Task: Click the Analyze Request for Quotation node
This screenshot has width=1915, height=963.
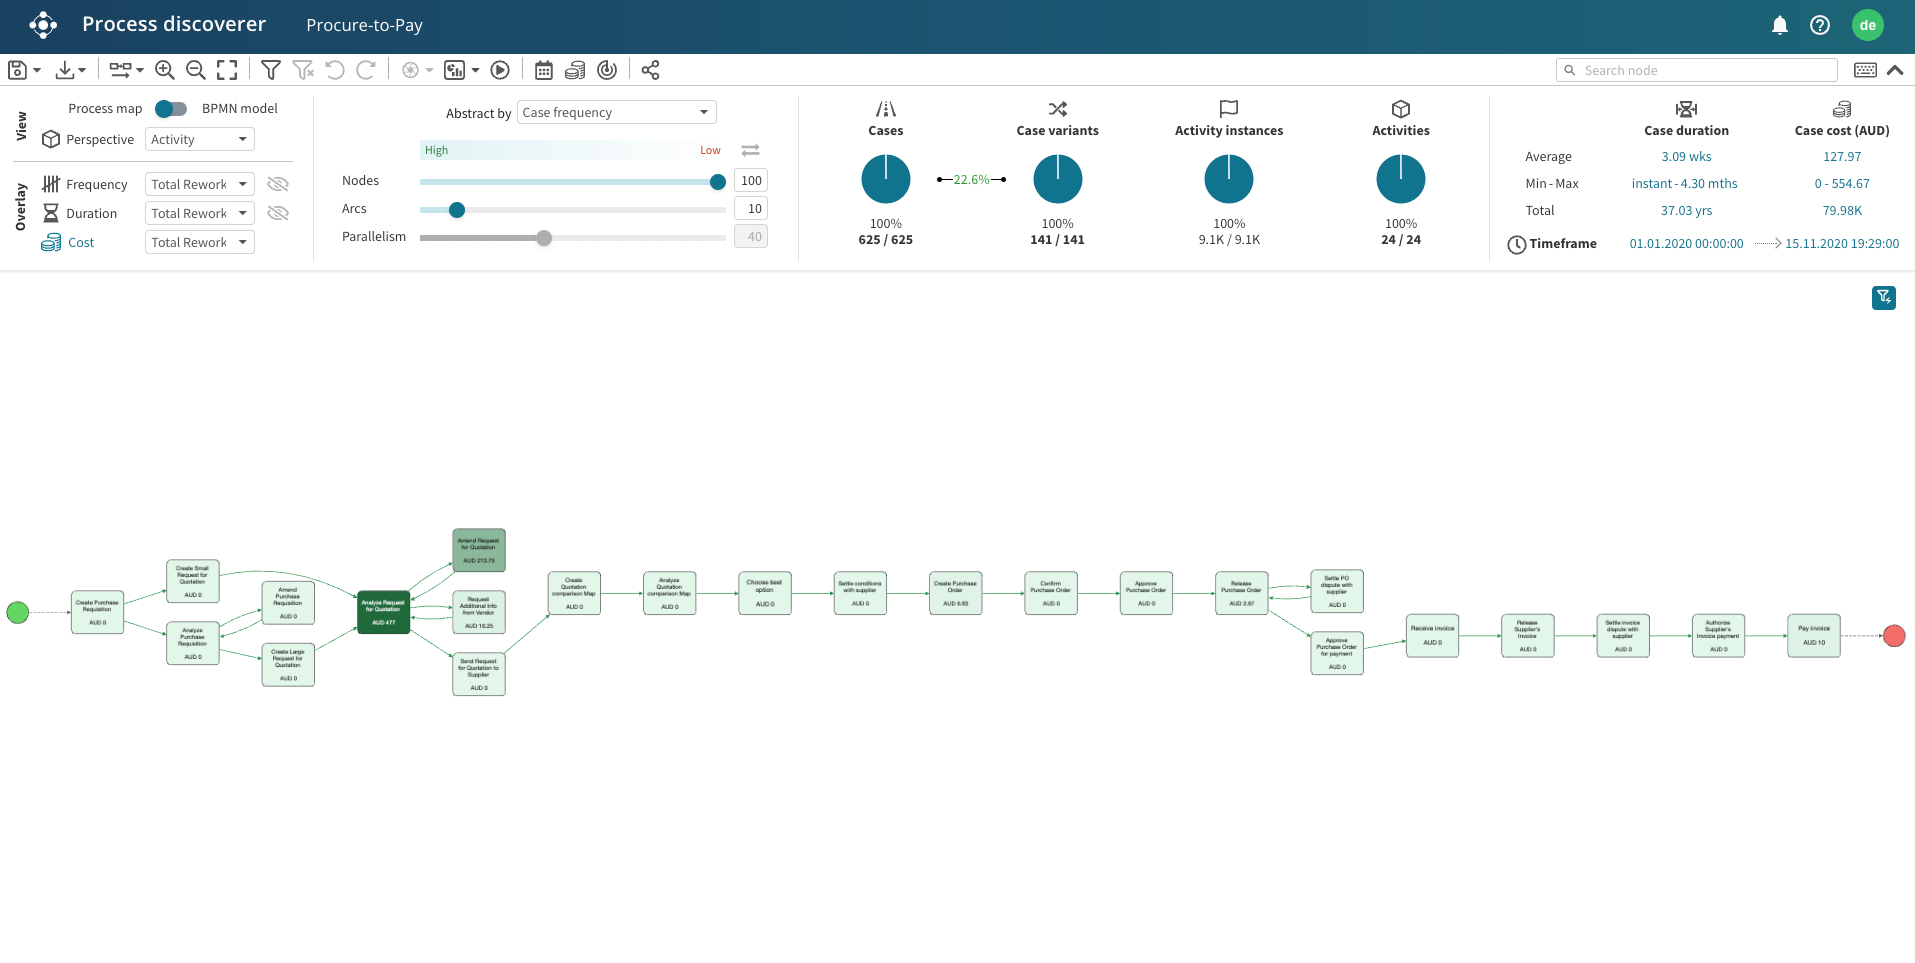Action: coord(383,612)
